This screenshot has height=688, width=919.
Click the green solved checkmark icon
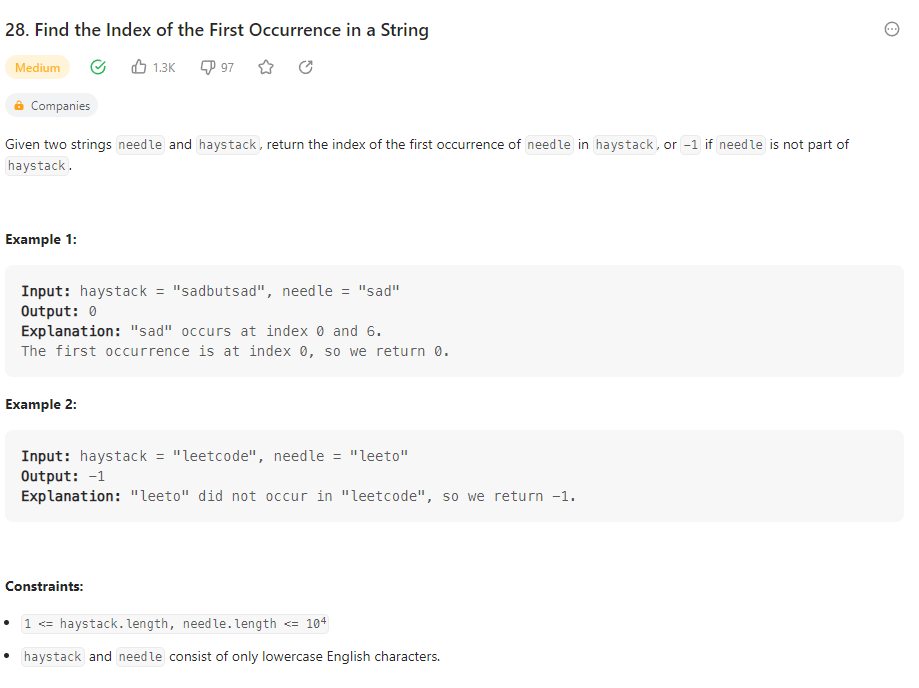tap(98, 67)
